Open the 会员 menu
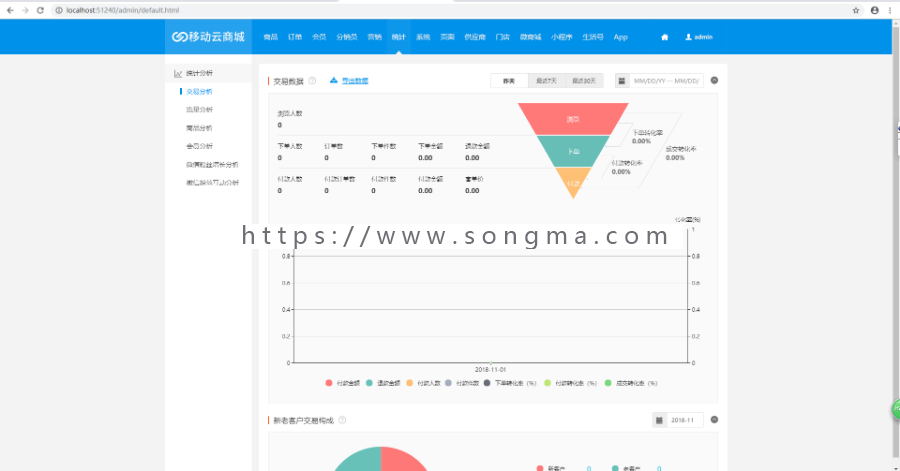The width and height of the screenshot is (900, 471). pos(319,37)
